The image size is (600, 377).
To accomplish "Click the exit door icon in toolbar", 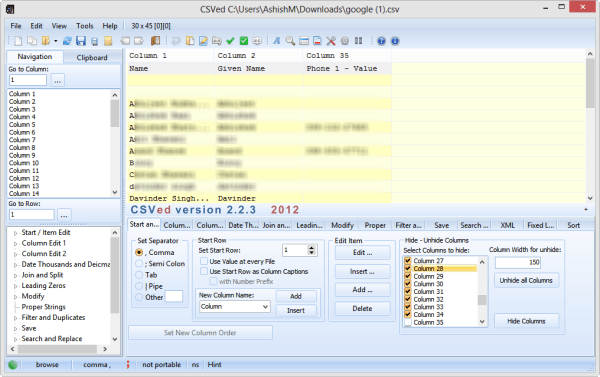I will click(155, 41).
